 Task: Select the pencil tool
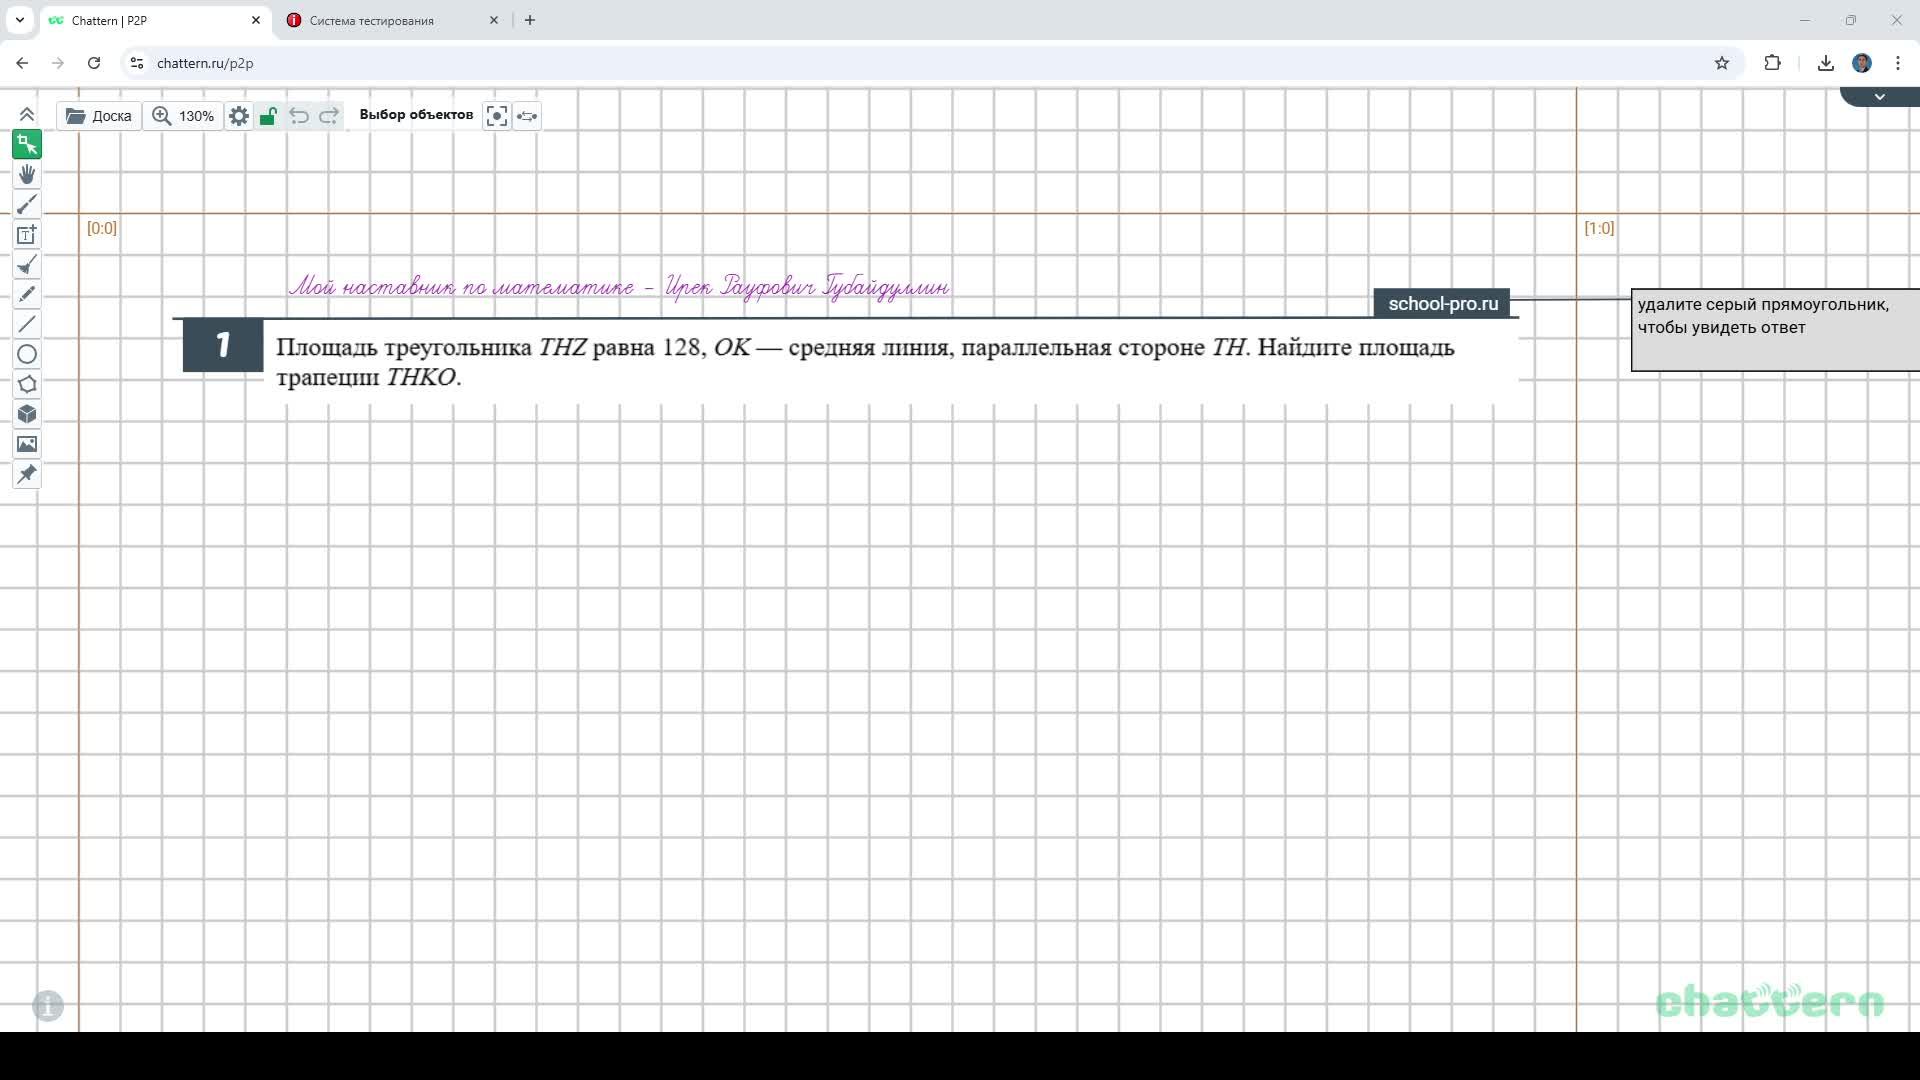point(27,294)
